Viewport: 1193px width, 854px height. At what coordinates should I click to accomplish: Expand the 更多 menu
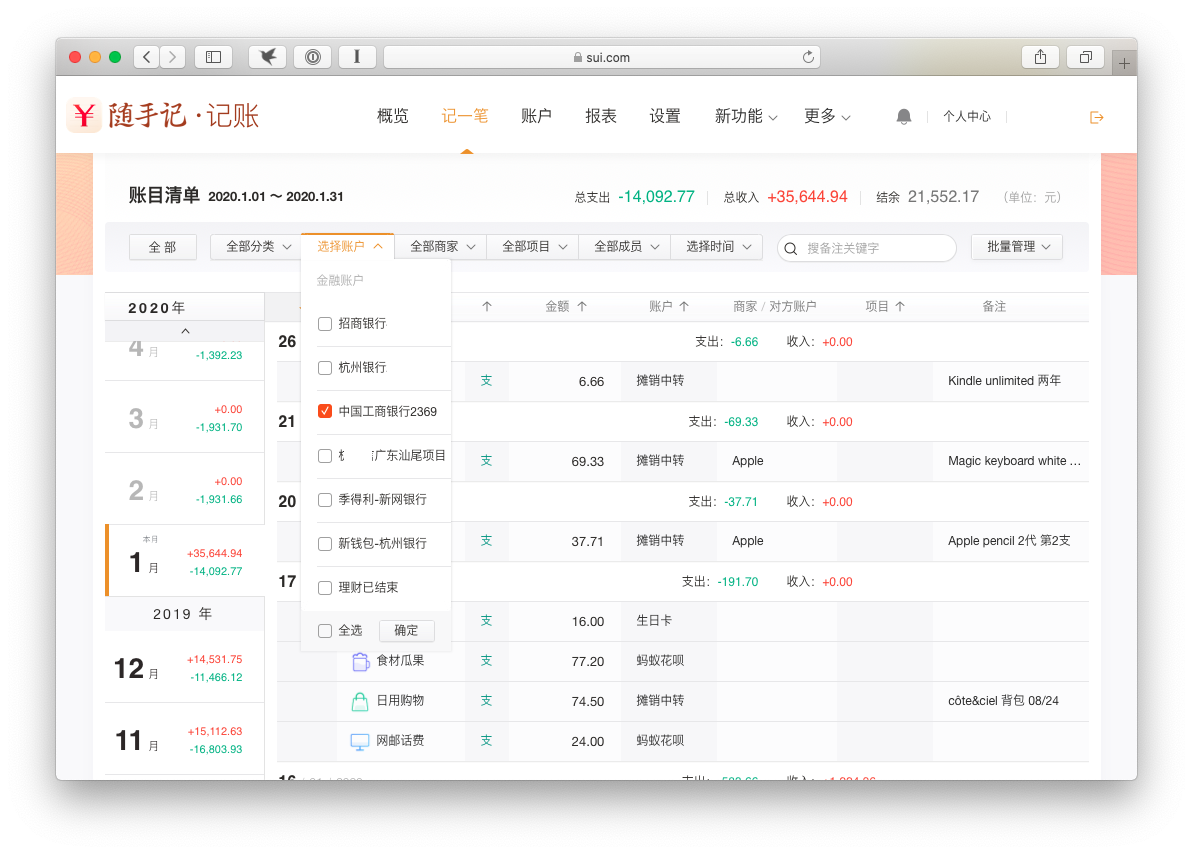pyautogui.click(x=827, y=116)
